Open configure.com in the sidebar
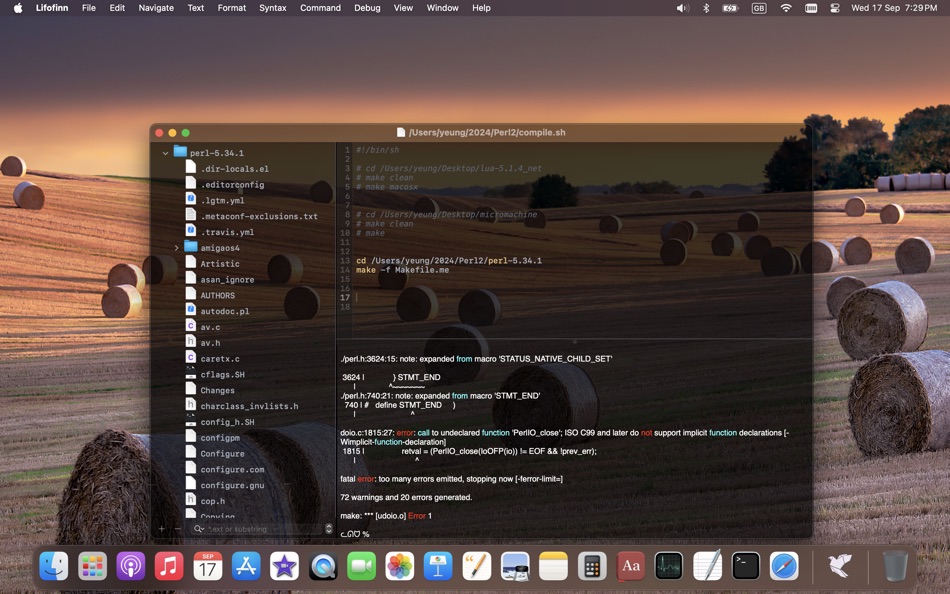Viewport: 950px width, 594px height. 232,469
